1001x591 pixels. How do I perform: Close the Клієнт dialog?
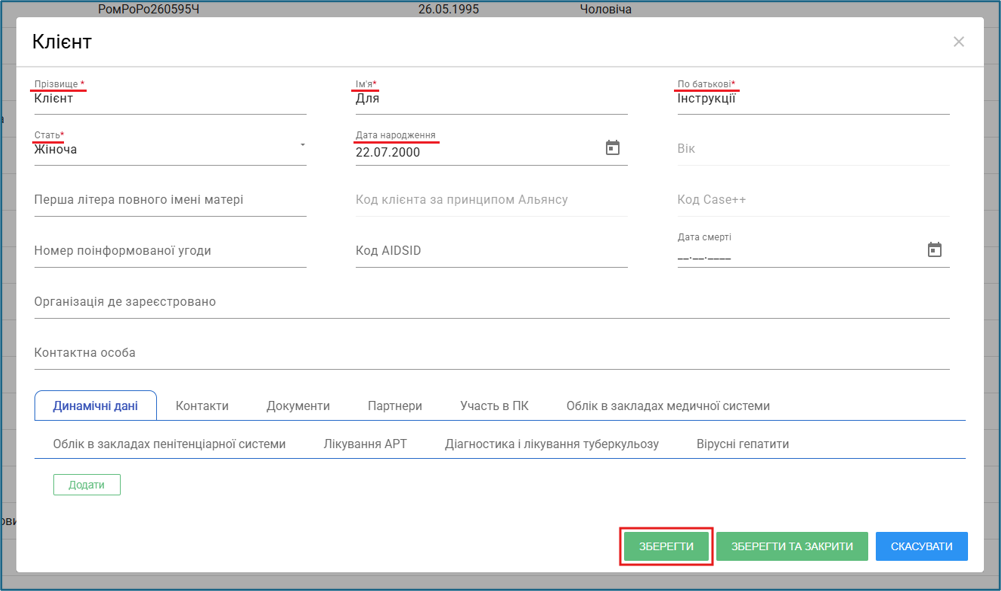tap(958, 41)
